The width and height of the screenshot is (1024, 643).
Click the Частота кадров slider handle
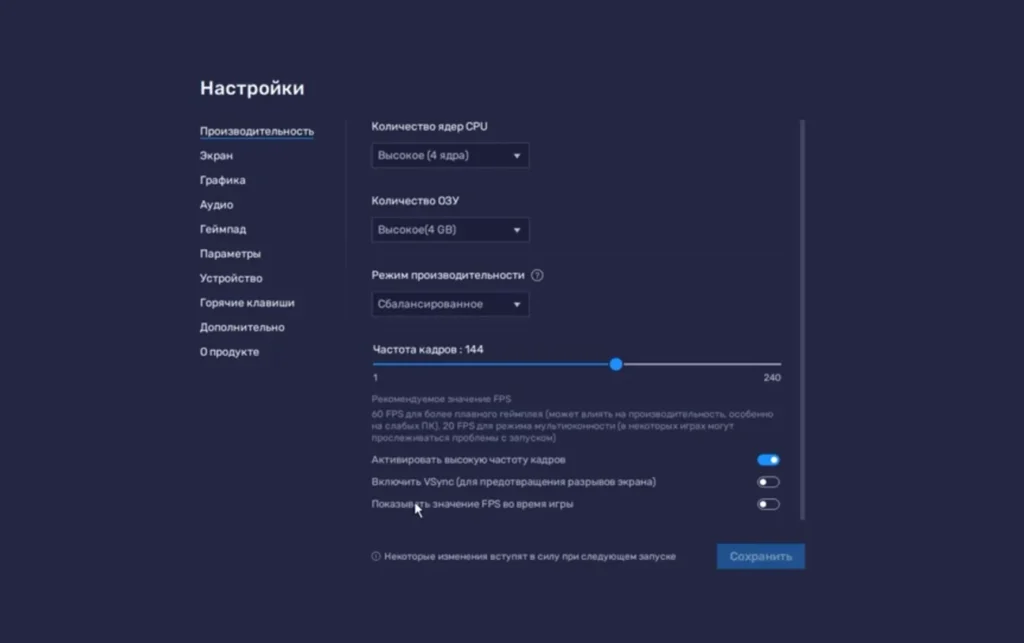616,364
